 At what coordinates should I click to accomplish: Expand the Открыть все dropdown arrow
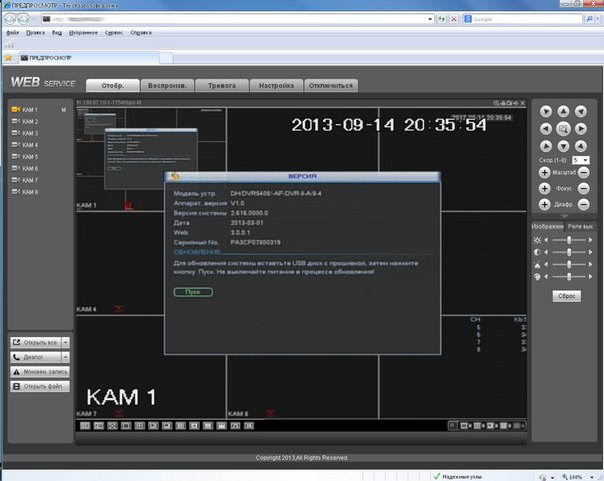[x=65, y=341]
